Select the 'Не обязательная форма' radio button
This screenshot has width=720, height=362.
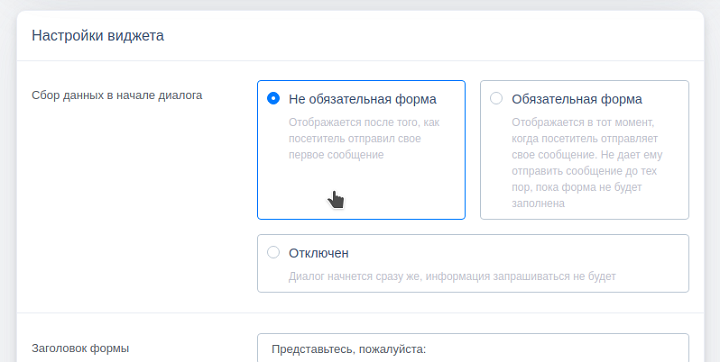[x=273, y=99]
